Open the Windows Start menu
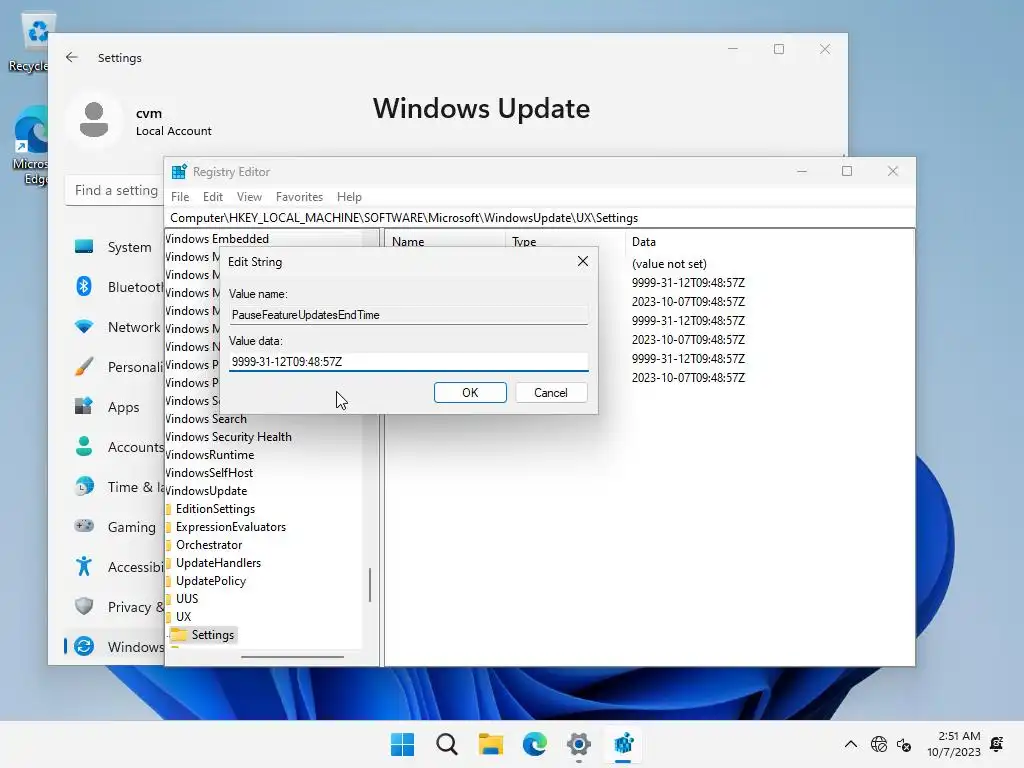The image size is (1024, 768). (x=402, y=744)
